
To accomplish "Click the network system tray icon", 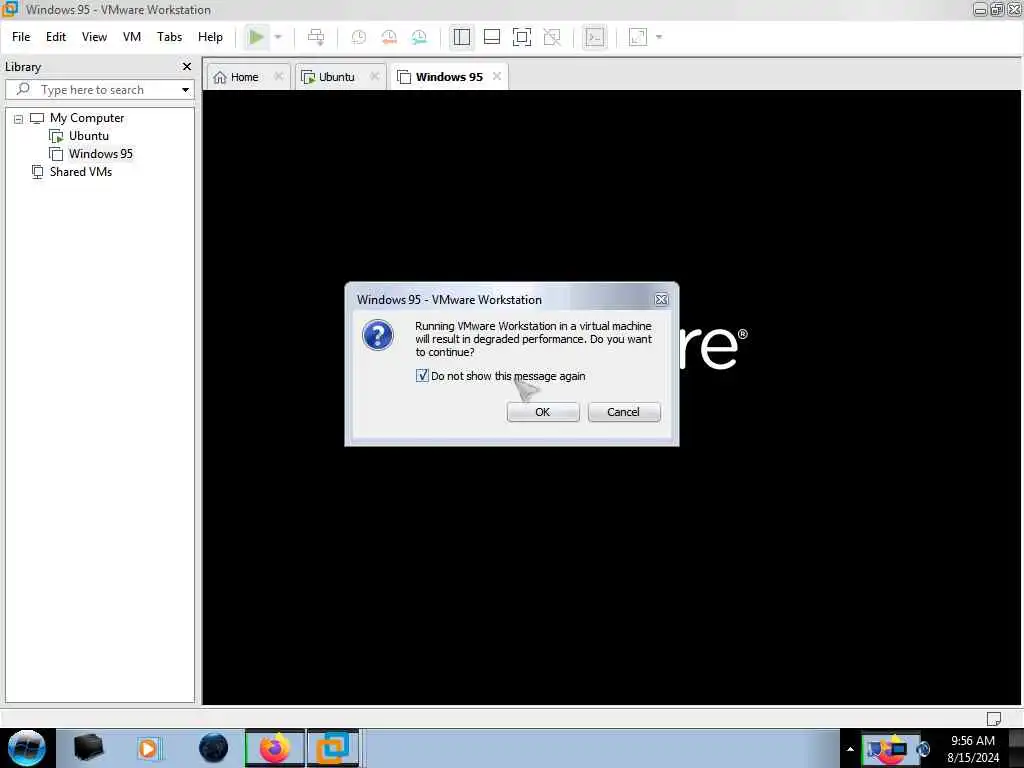I will click(x=899, y=749).
